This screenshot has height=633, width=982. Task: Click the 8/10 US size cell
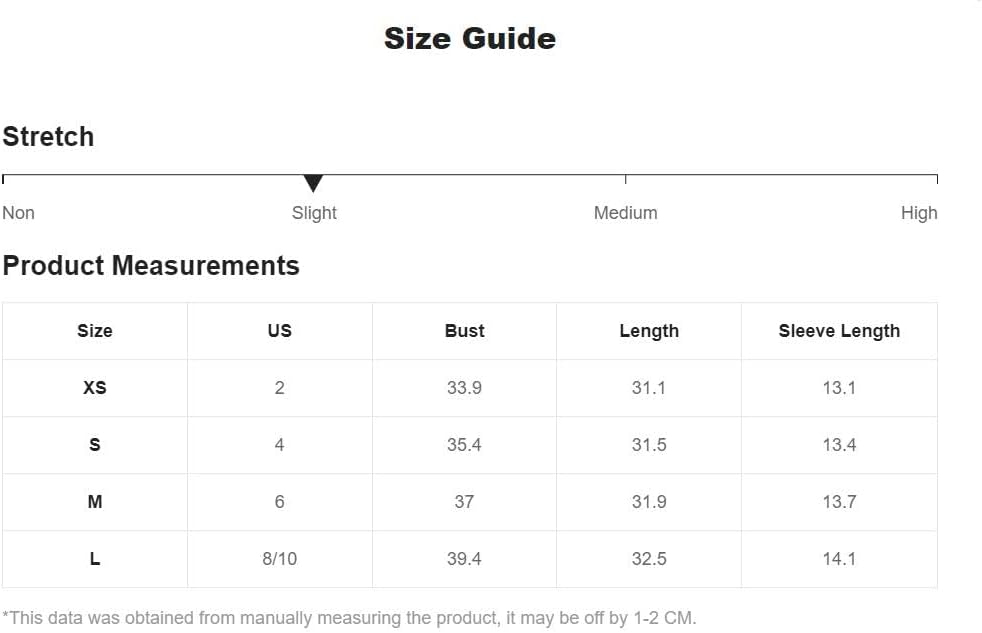280,559
